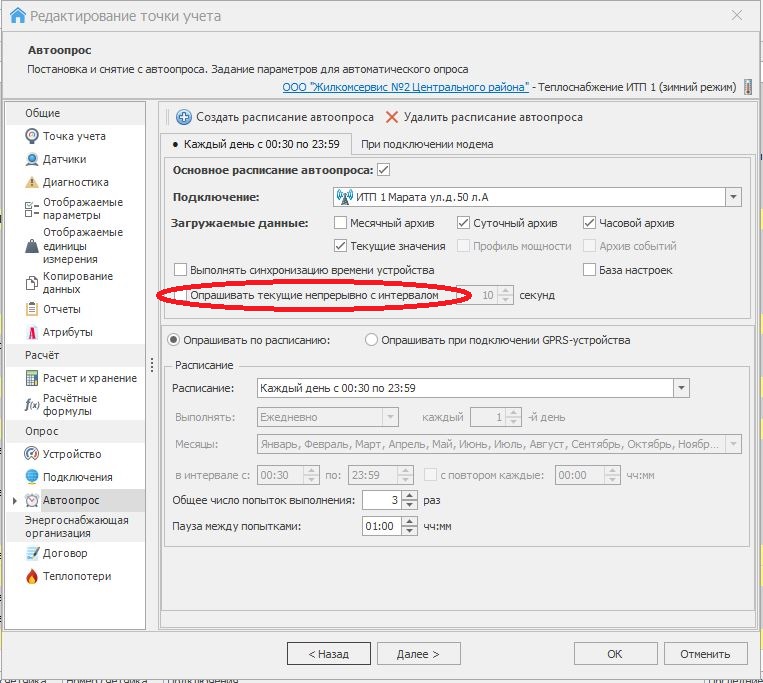Toggle the База настроек checkbox
The height and width of the screenshot is (683, 763).
click(x=590, y=270)
